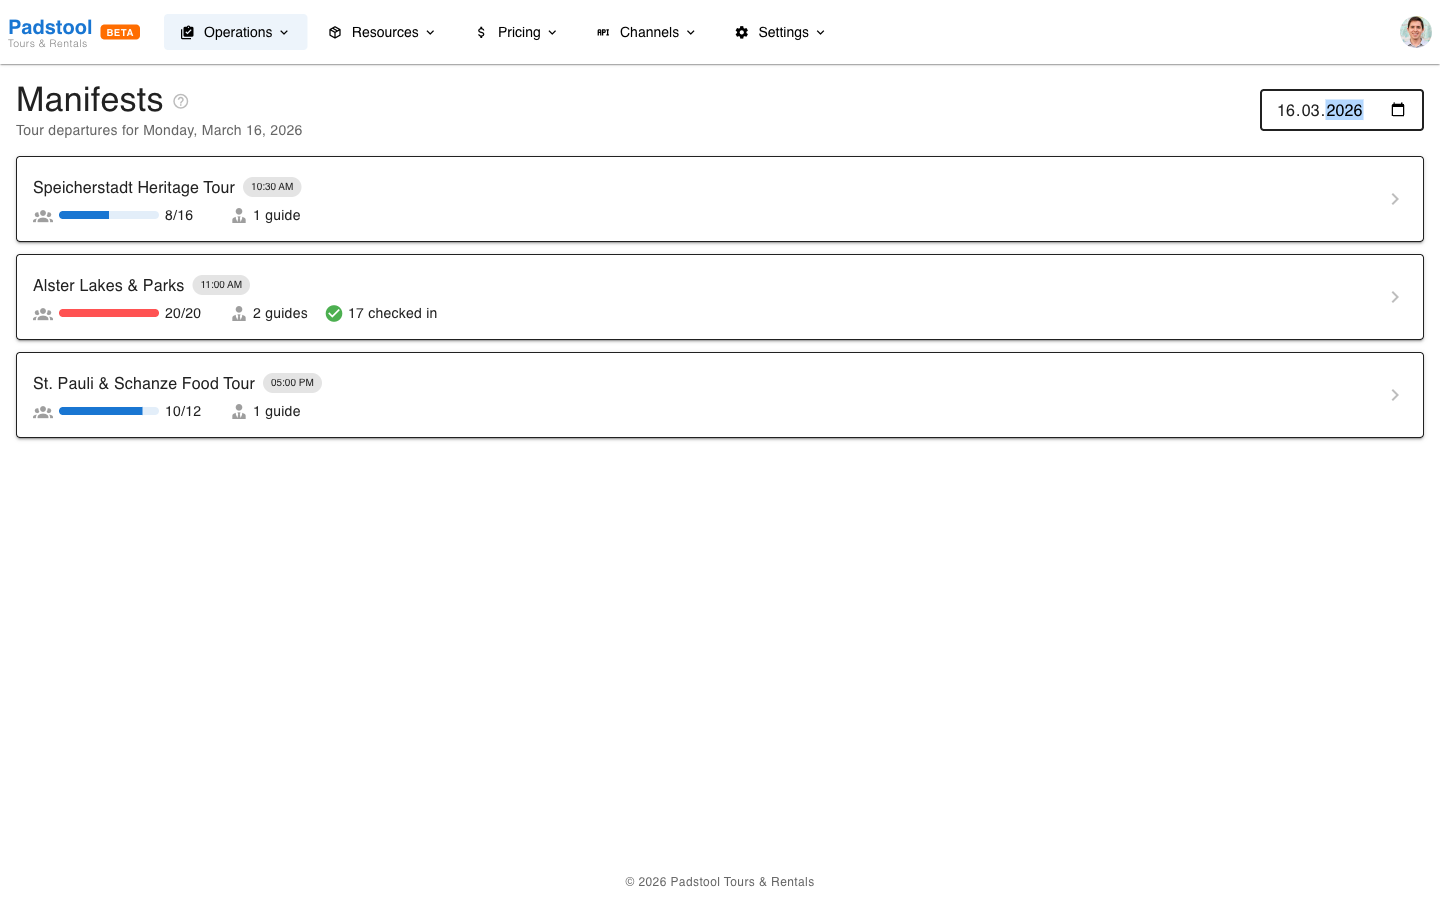This screenshot has height=900, width=1440.
Task: Open the Channels menu
Action: (x=646, y=32)
